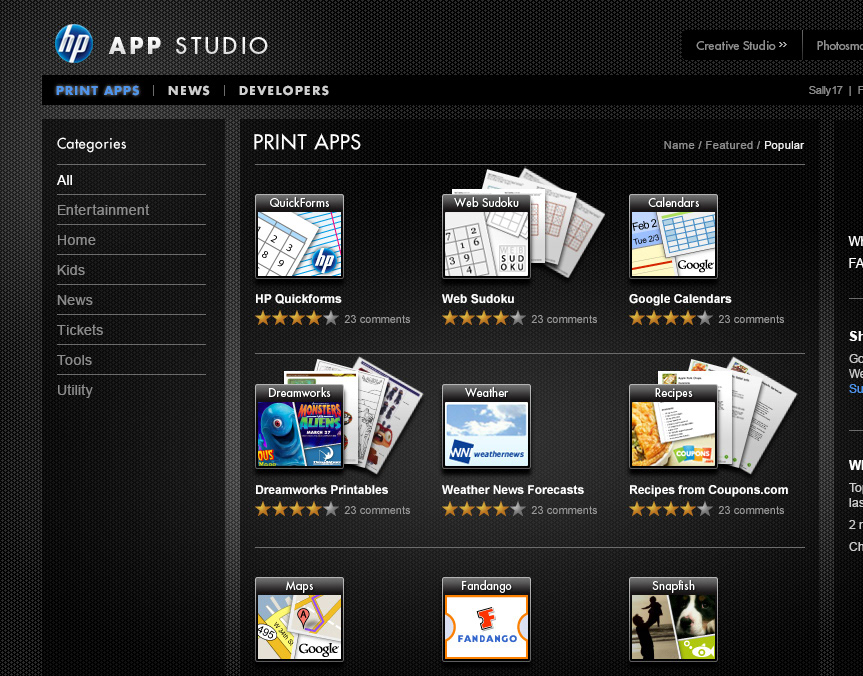Open the Fandango app icon

point(487,619)
